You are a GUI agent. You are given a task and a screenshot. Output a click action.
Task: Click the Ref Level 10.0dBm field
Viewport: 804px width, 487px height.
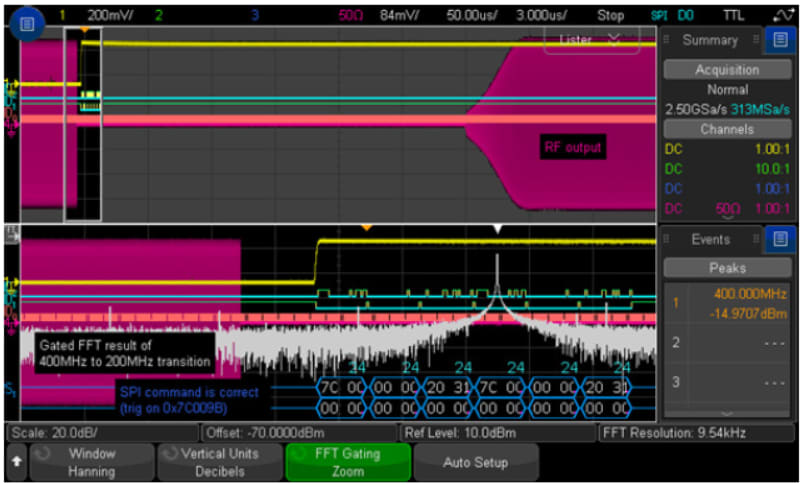click(498, 433)
